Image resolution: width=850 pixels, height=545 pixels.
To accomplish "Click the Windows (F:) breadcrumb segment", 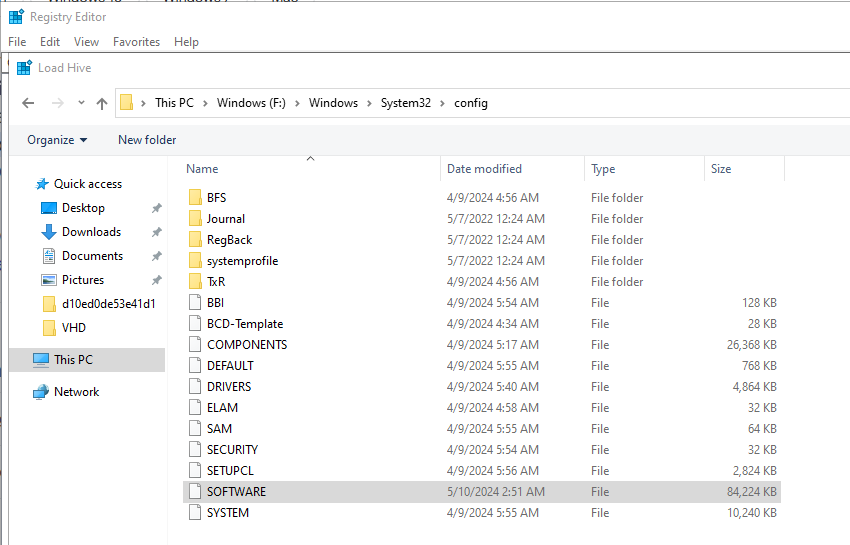I will tap(250, 103).
